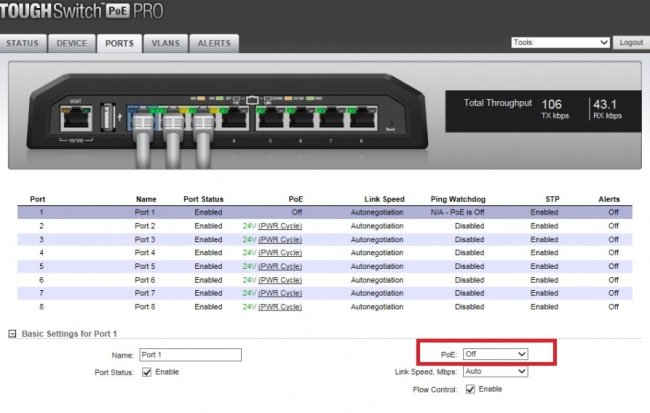Switch to the STATUS tab
The height and width of the screenshot is (413, 650).
[x=23, y=44]
